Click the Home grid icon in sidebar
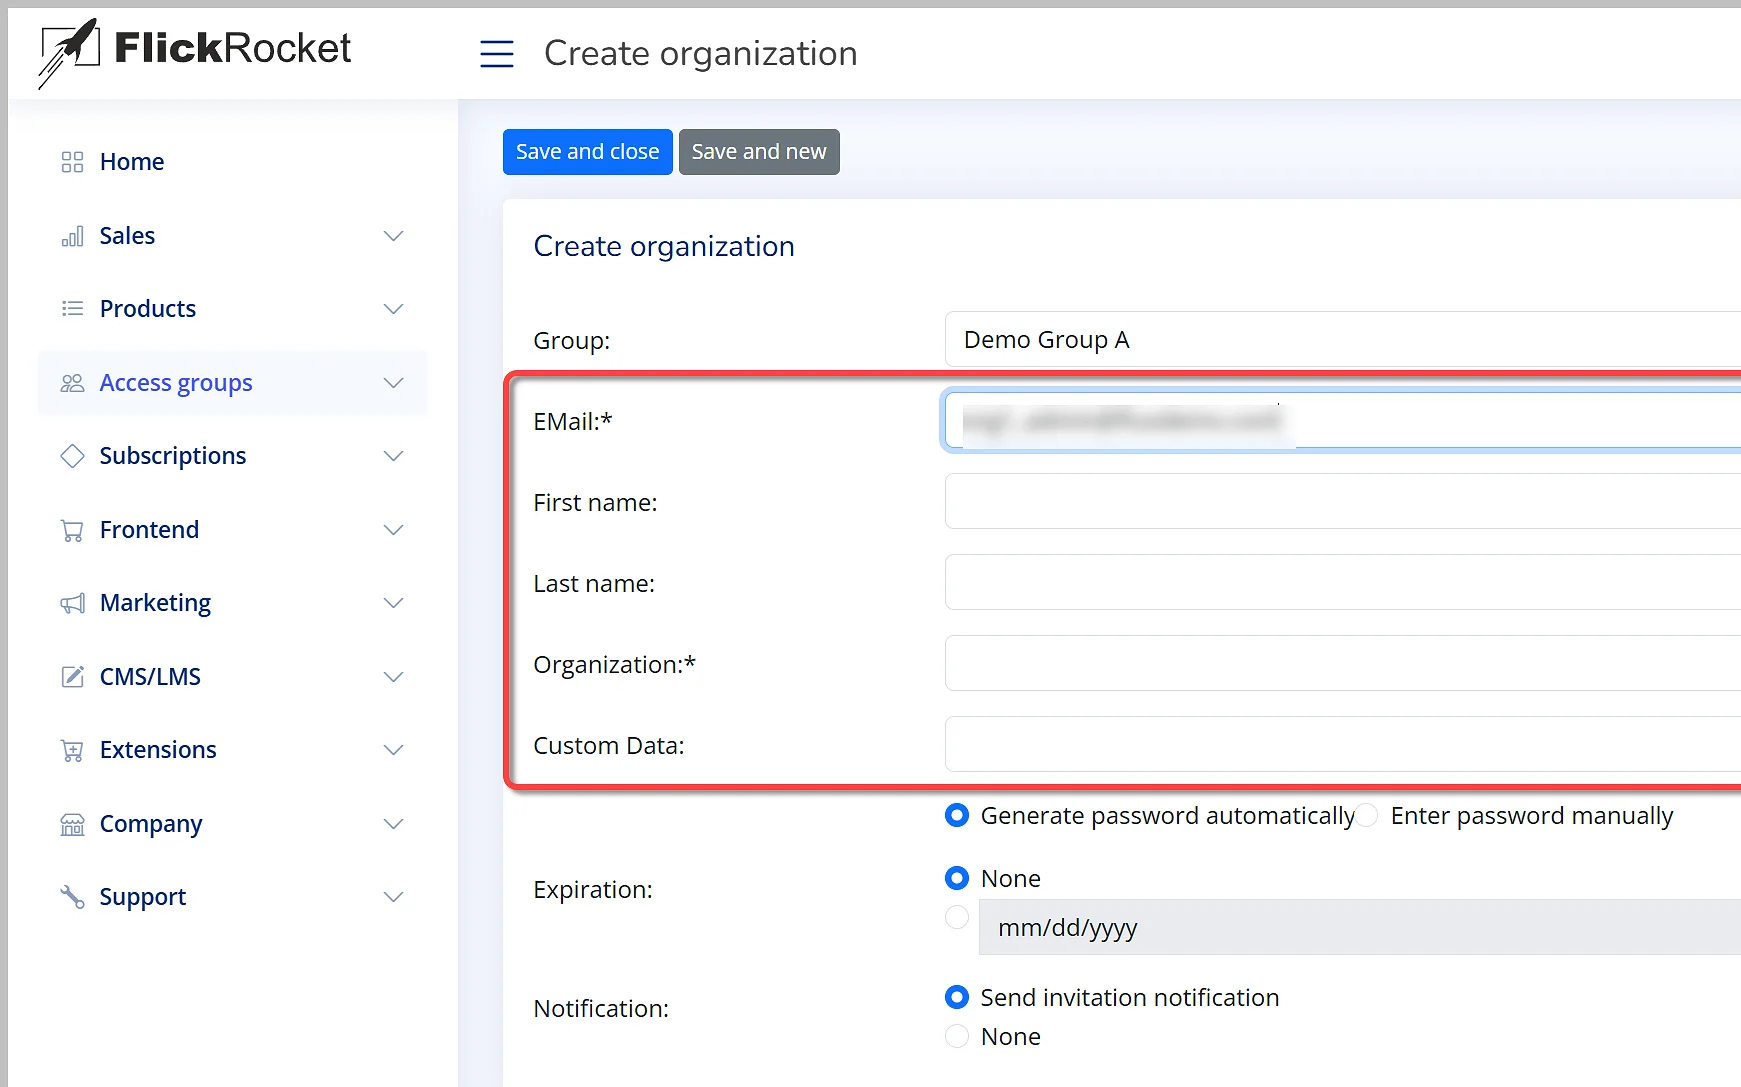 pyautogui.click(x=72, y=162)
